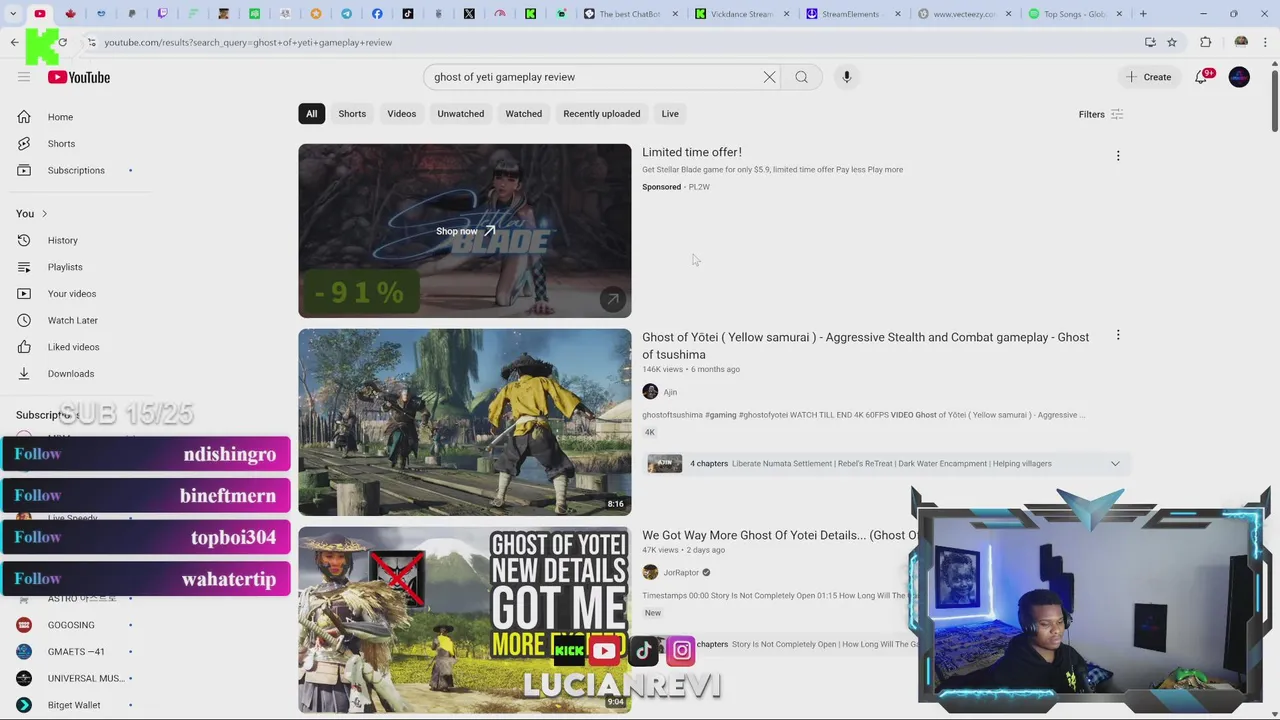Open Watch Later in the sidebar
Image resolution: width=1280 pixels, height=720 pixels.
click(73, 320)
